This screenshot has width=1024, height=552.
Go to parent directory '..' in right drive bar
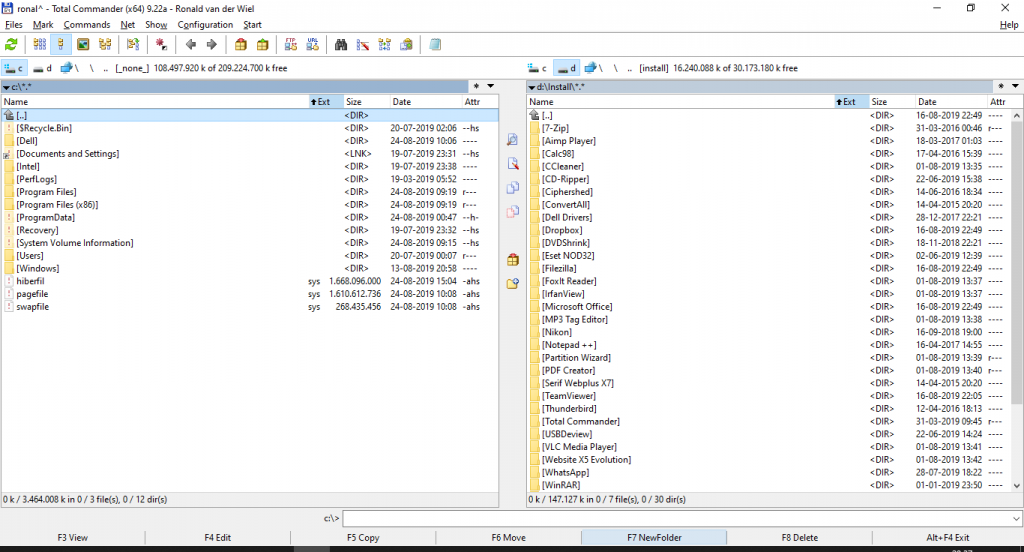[x=630, y=68]
